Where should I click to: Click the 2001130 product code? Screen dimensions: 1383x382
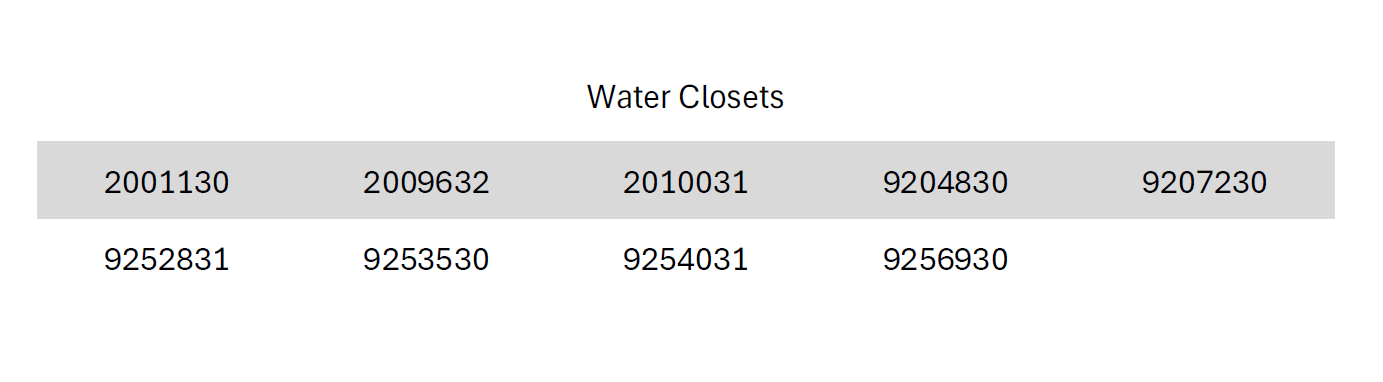pyautogui.click(x=167, y=183)
